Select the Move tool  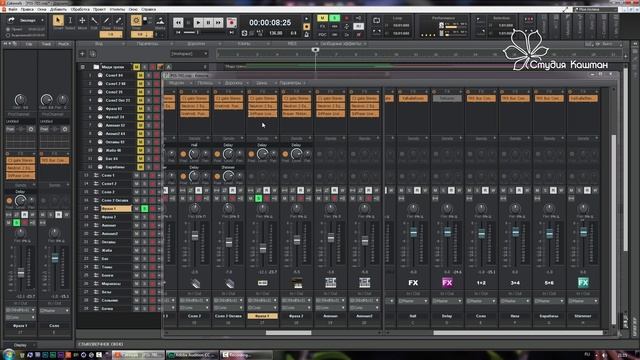pos(82,20)
